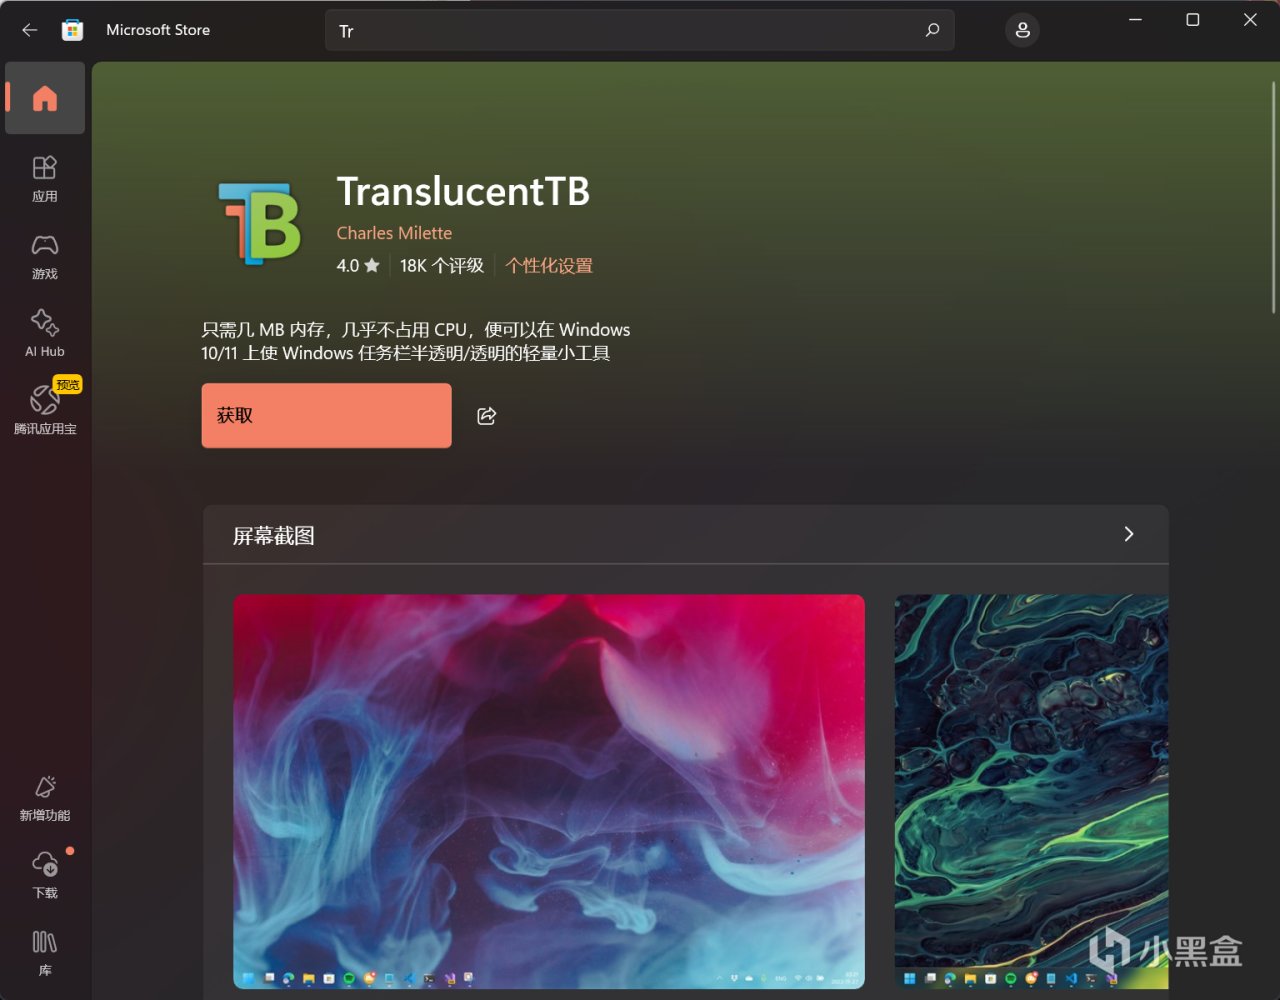
Task: Open AI Hub in the sidebar
Action: [45, 334]
